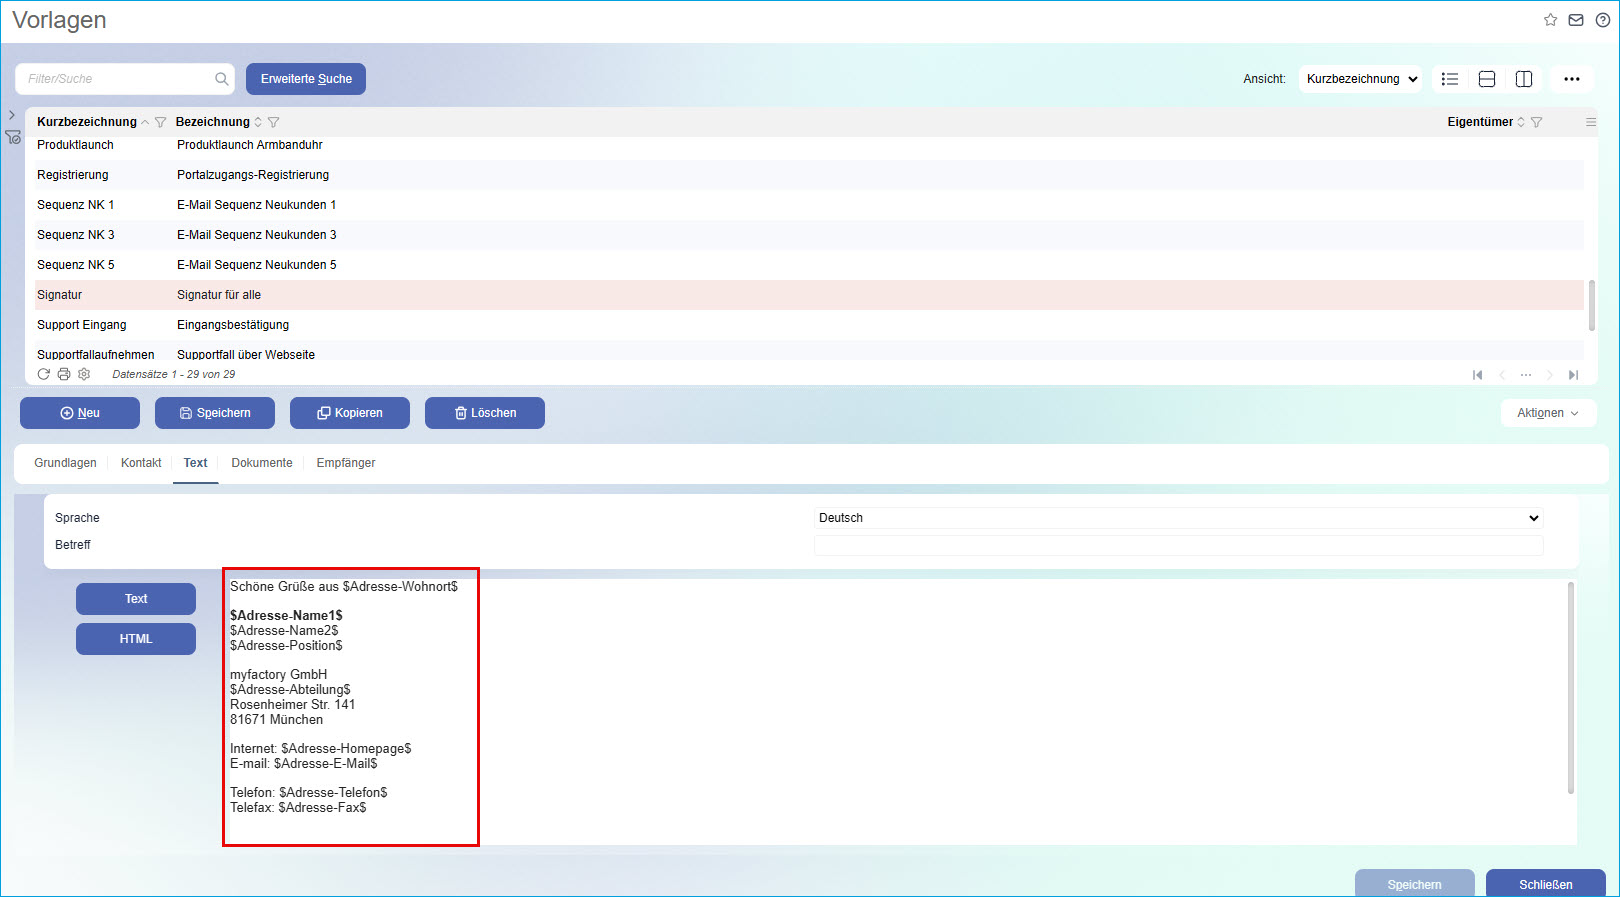Create a new template with Neu

tap(80, 413)
